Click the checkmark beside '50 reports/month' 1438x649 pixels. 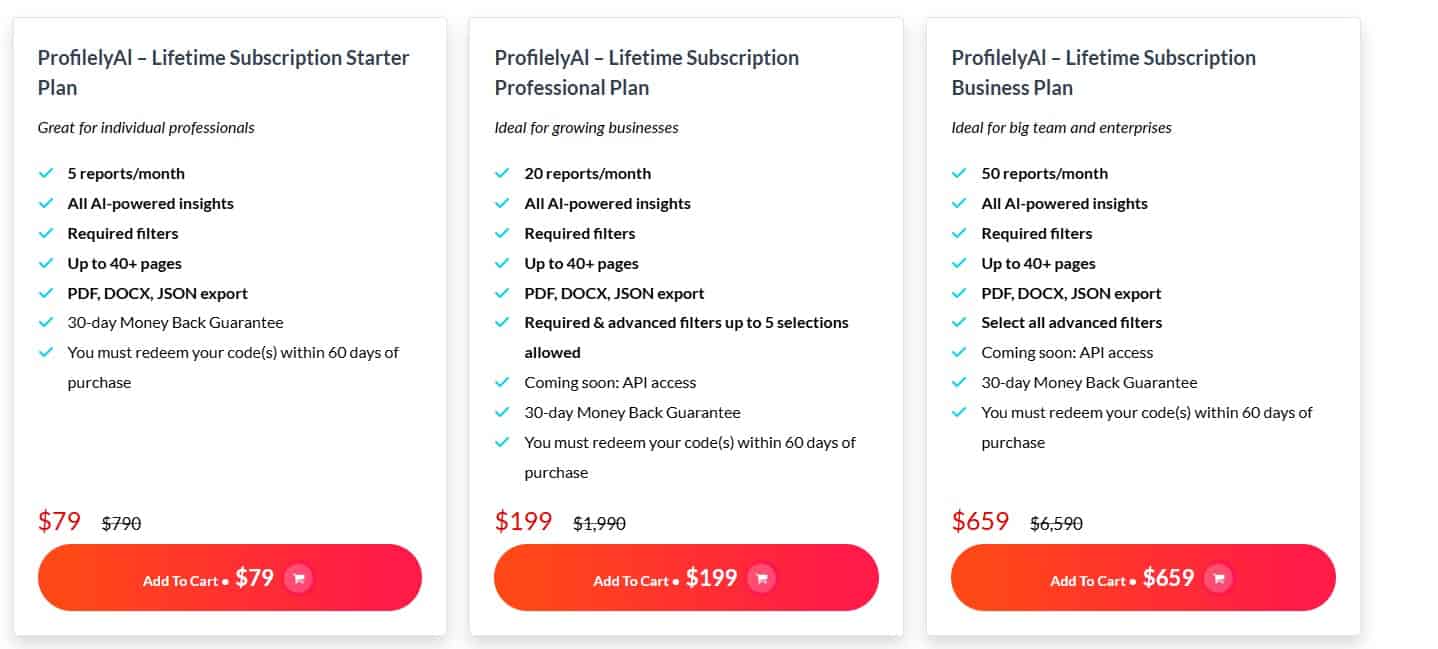960,172
